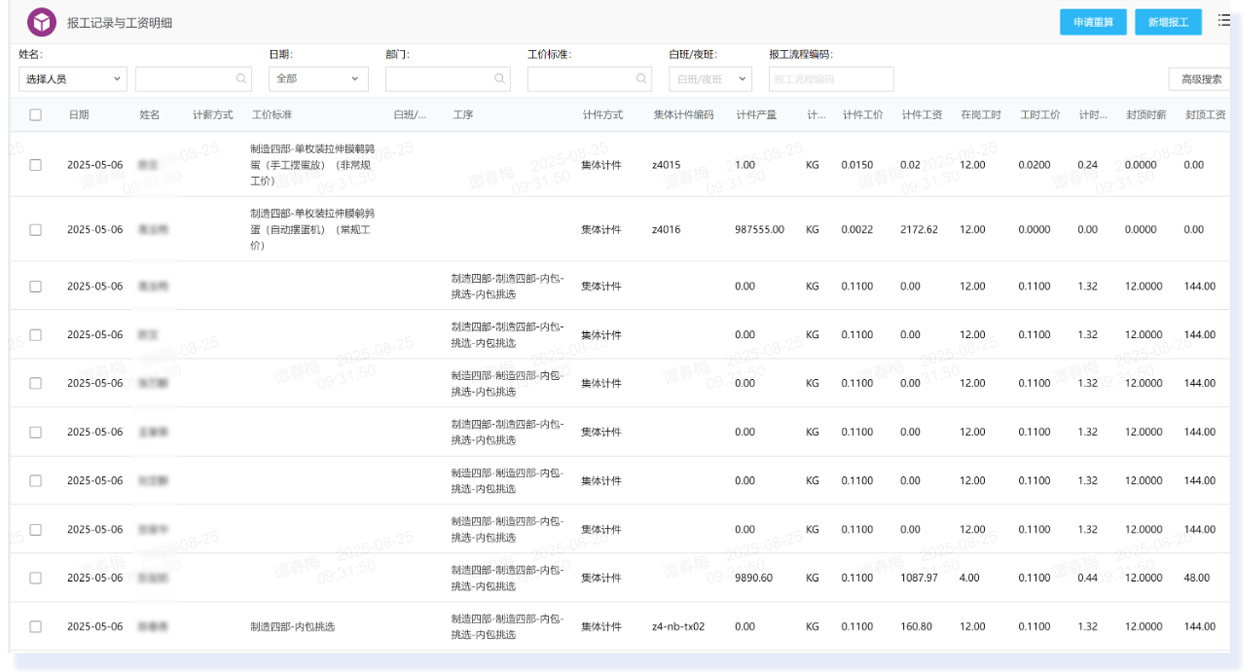Focus the 工价标准 filter search field
The height and width of the screenshot is (672, 1246).
click(x=590, y=79)
